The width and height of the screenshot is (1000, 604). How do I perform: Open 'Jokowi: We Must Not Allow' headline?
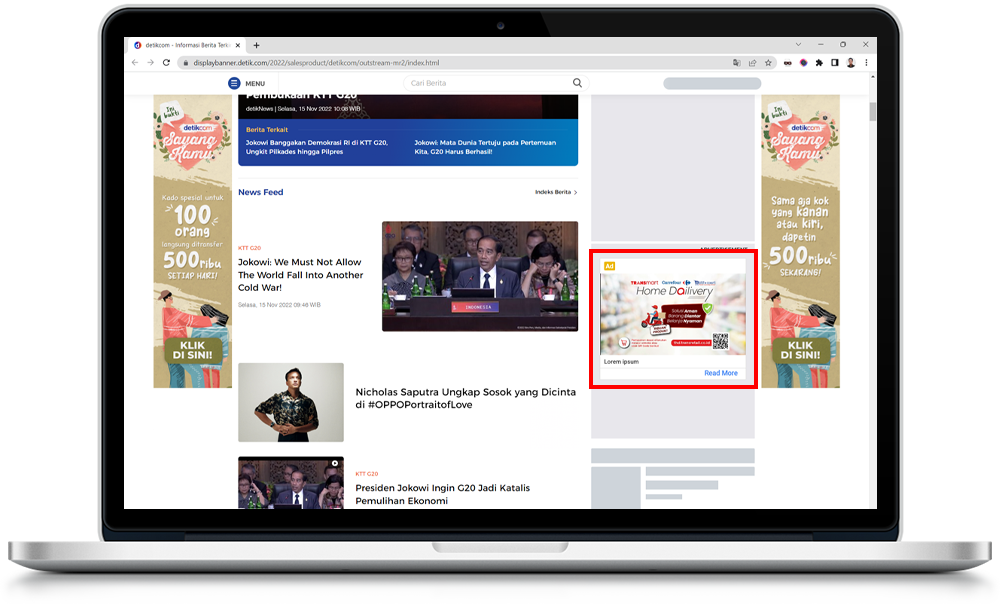coord(300,275)
